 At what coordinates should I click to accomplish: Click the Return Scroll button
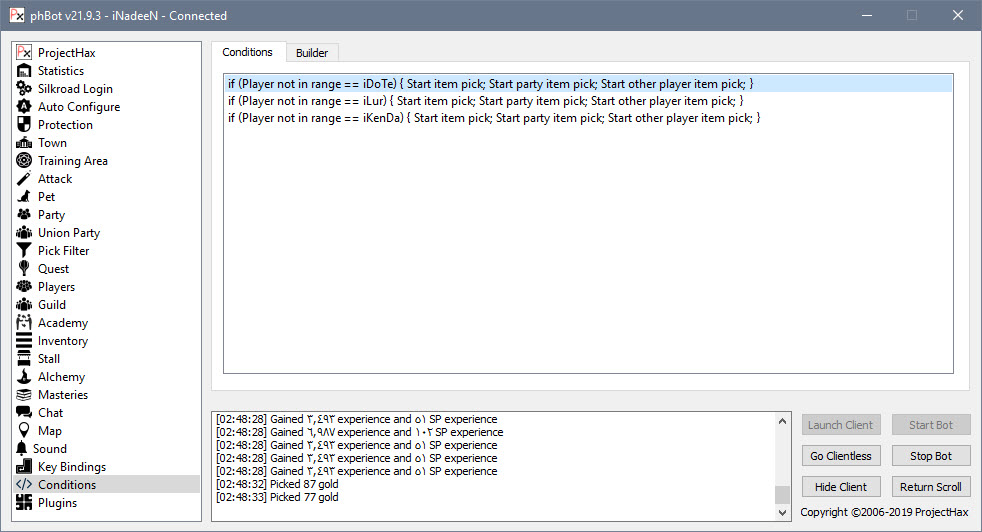coord(930,487)
